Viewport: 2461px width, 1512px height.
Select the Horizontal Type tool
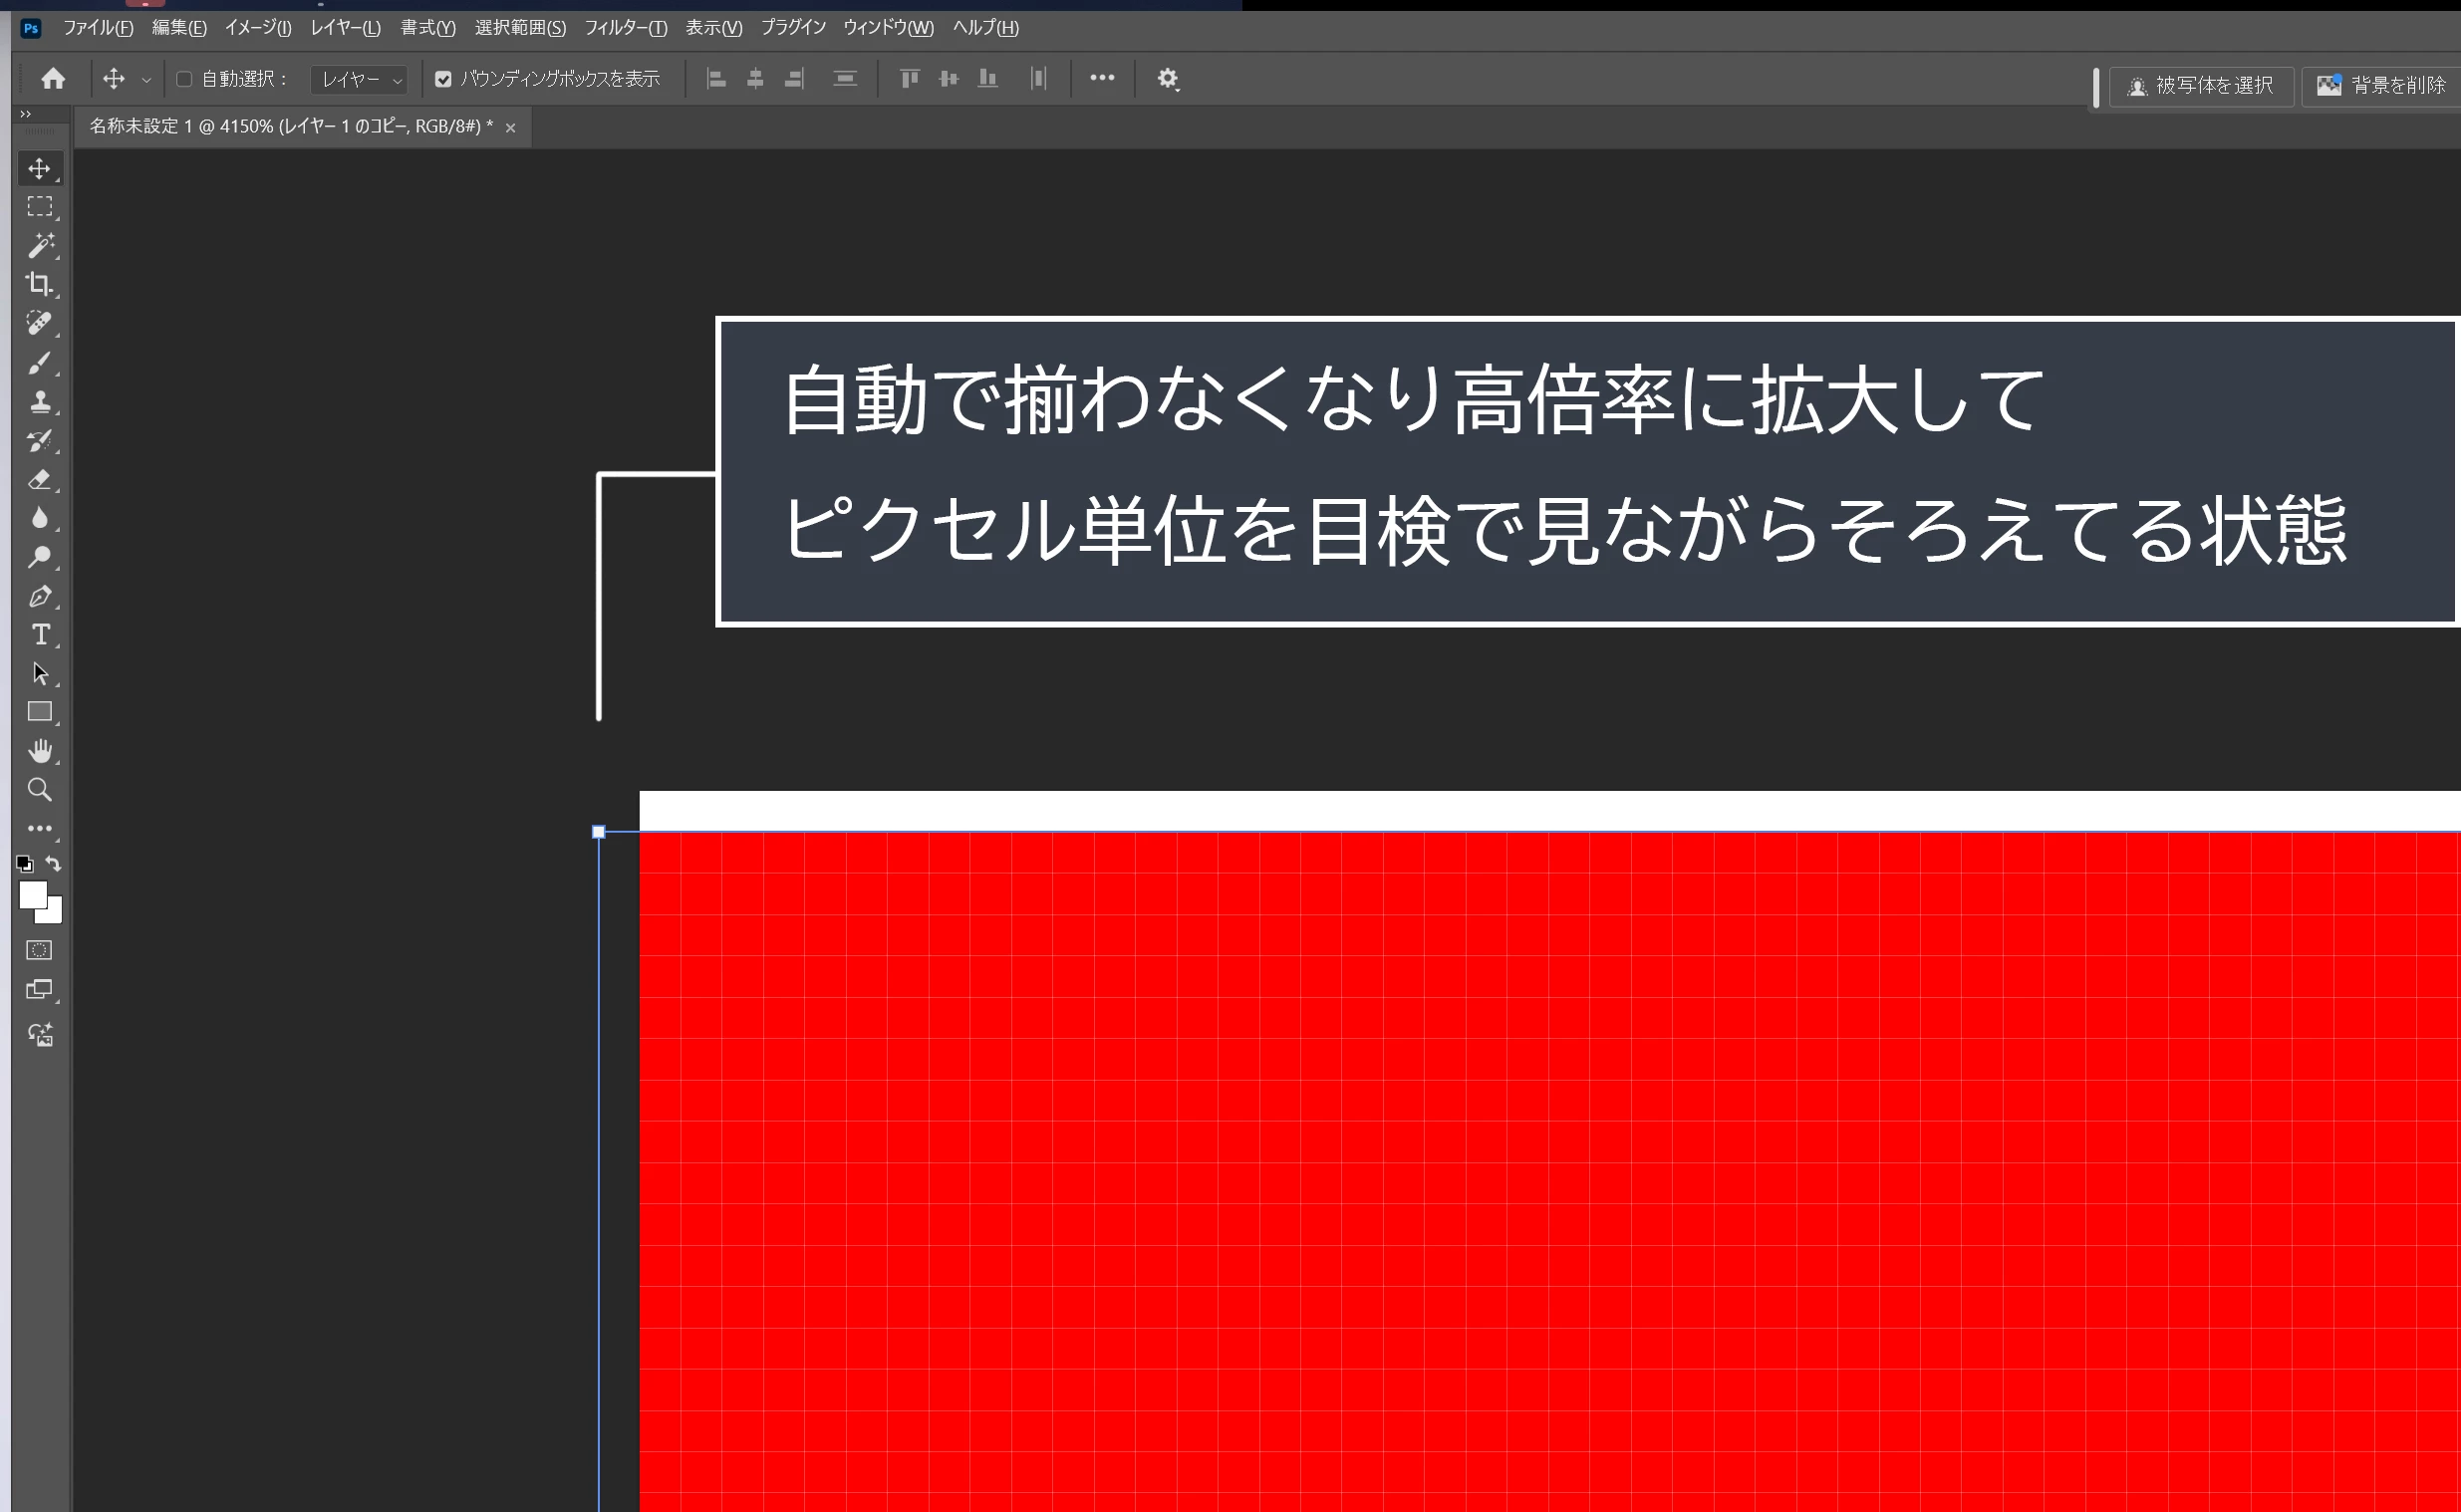pyautogui.click(x=40, y=634)
